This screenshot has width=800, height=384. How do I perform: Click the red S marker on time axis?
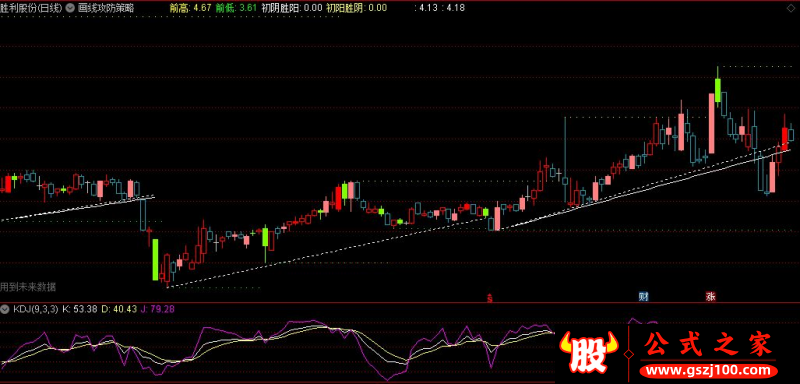(490, 297)
